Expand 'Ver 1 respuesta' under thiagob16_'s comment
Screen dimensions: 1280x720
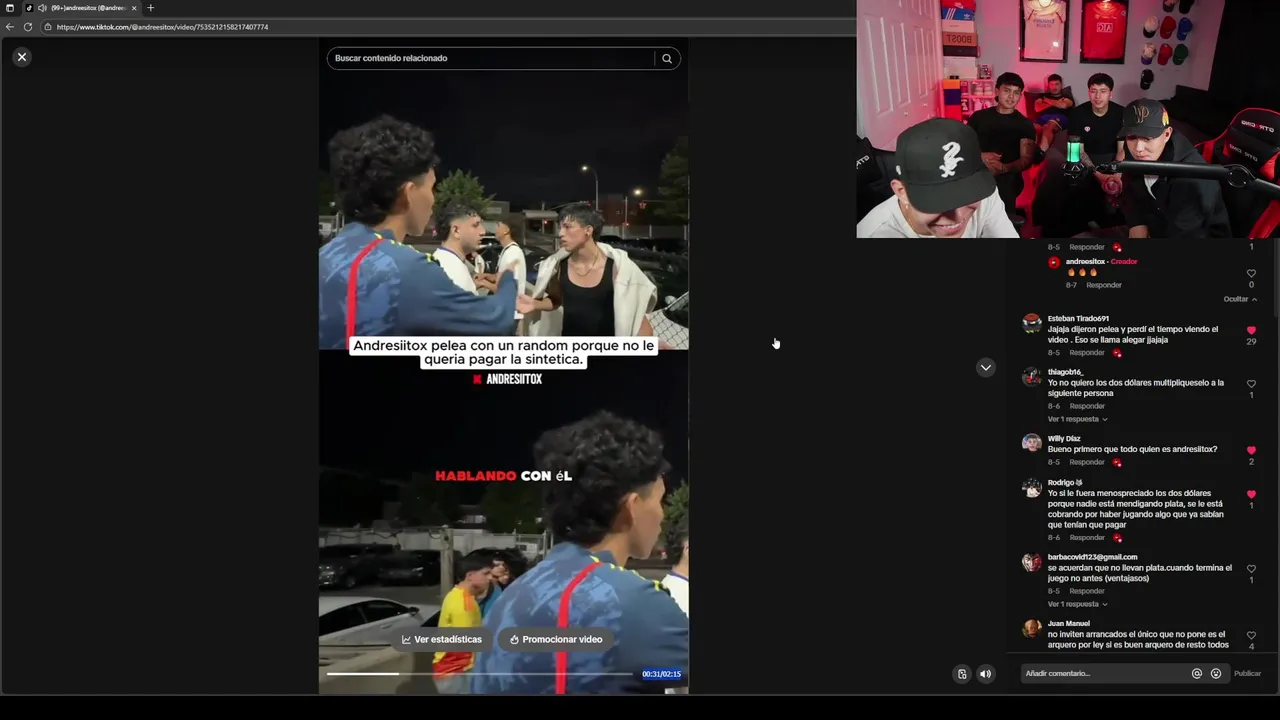tap(1077, 419)
